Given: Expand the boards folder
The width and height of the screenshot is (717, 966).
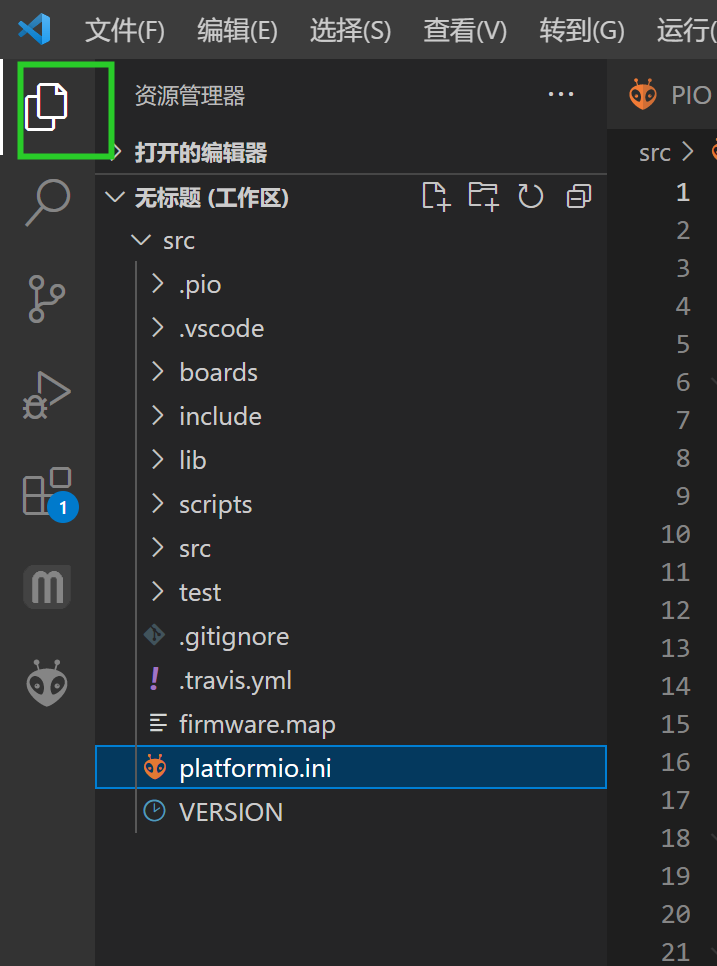Looking at the screenshot, I should (218, 373).
